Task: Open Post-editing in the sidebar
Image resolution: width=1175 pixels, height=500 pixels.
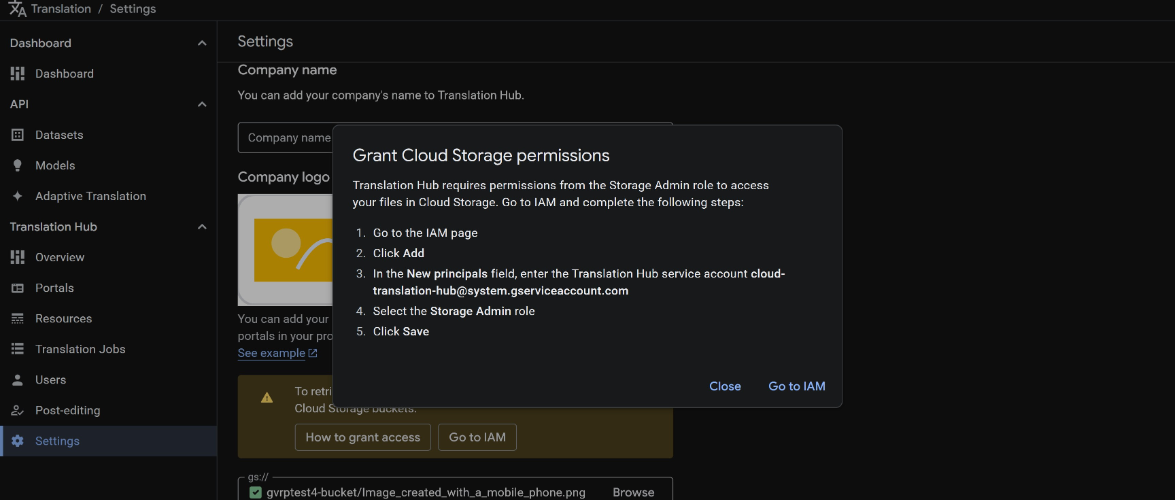Action: tap(109, 411)
